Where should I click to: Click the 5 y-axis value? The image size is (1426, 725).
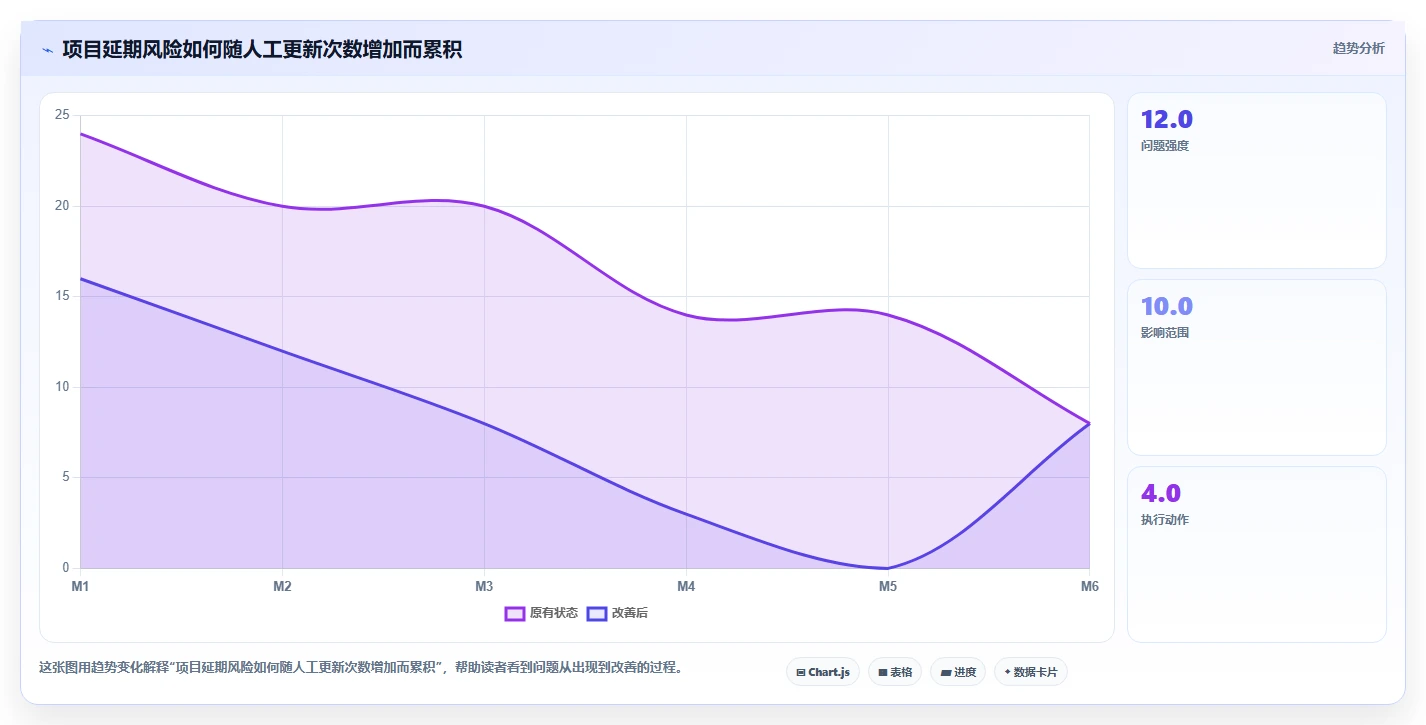point(66,477)
